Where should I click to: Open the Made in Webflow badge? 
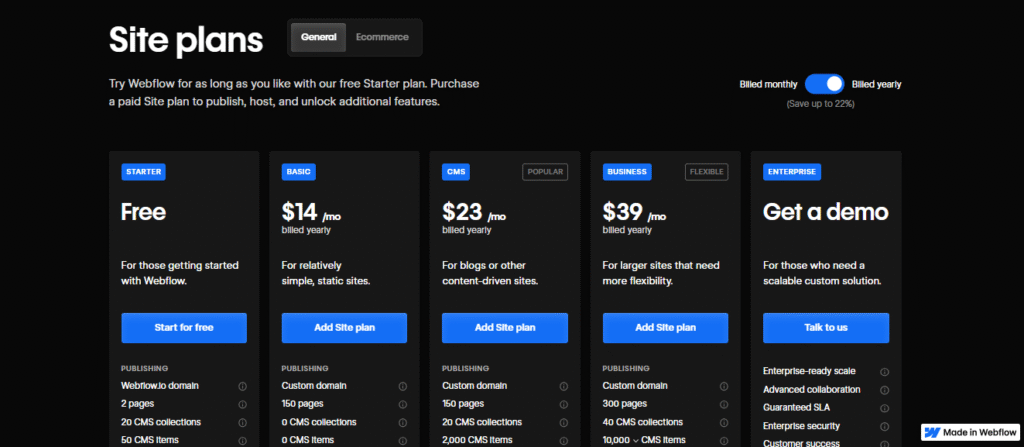point(970,432)
